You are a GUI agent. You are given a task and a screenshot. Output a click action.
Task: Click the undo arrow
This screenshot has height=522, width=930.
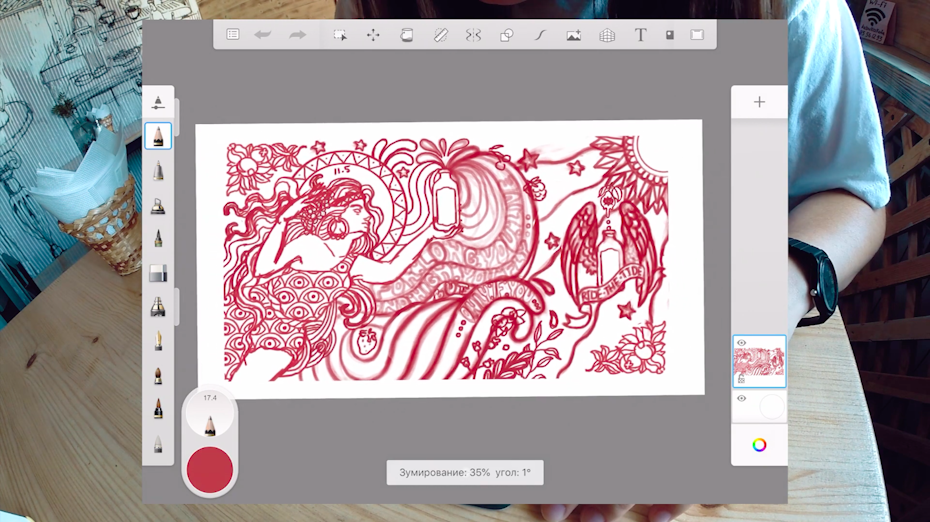263,34
